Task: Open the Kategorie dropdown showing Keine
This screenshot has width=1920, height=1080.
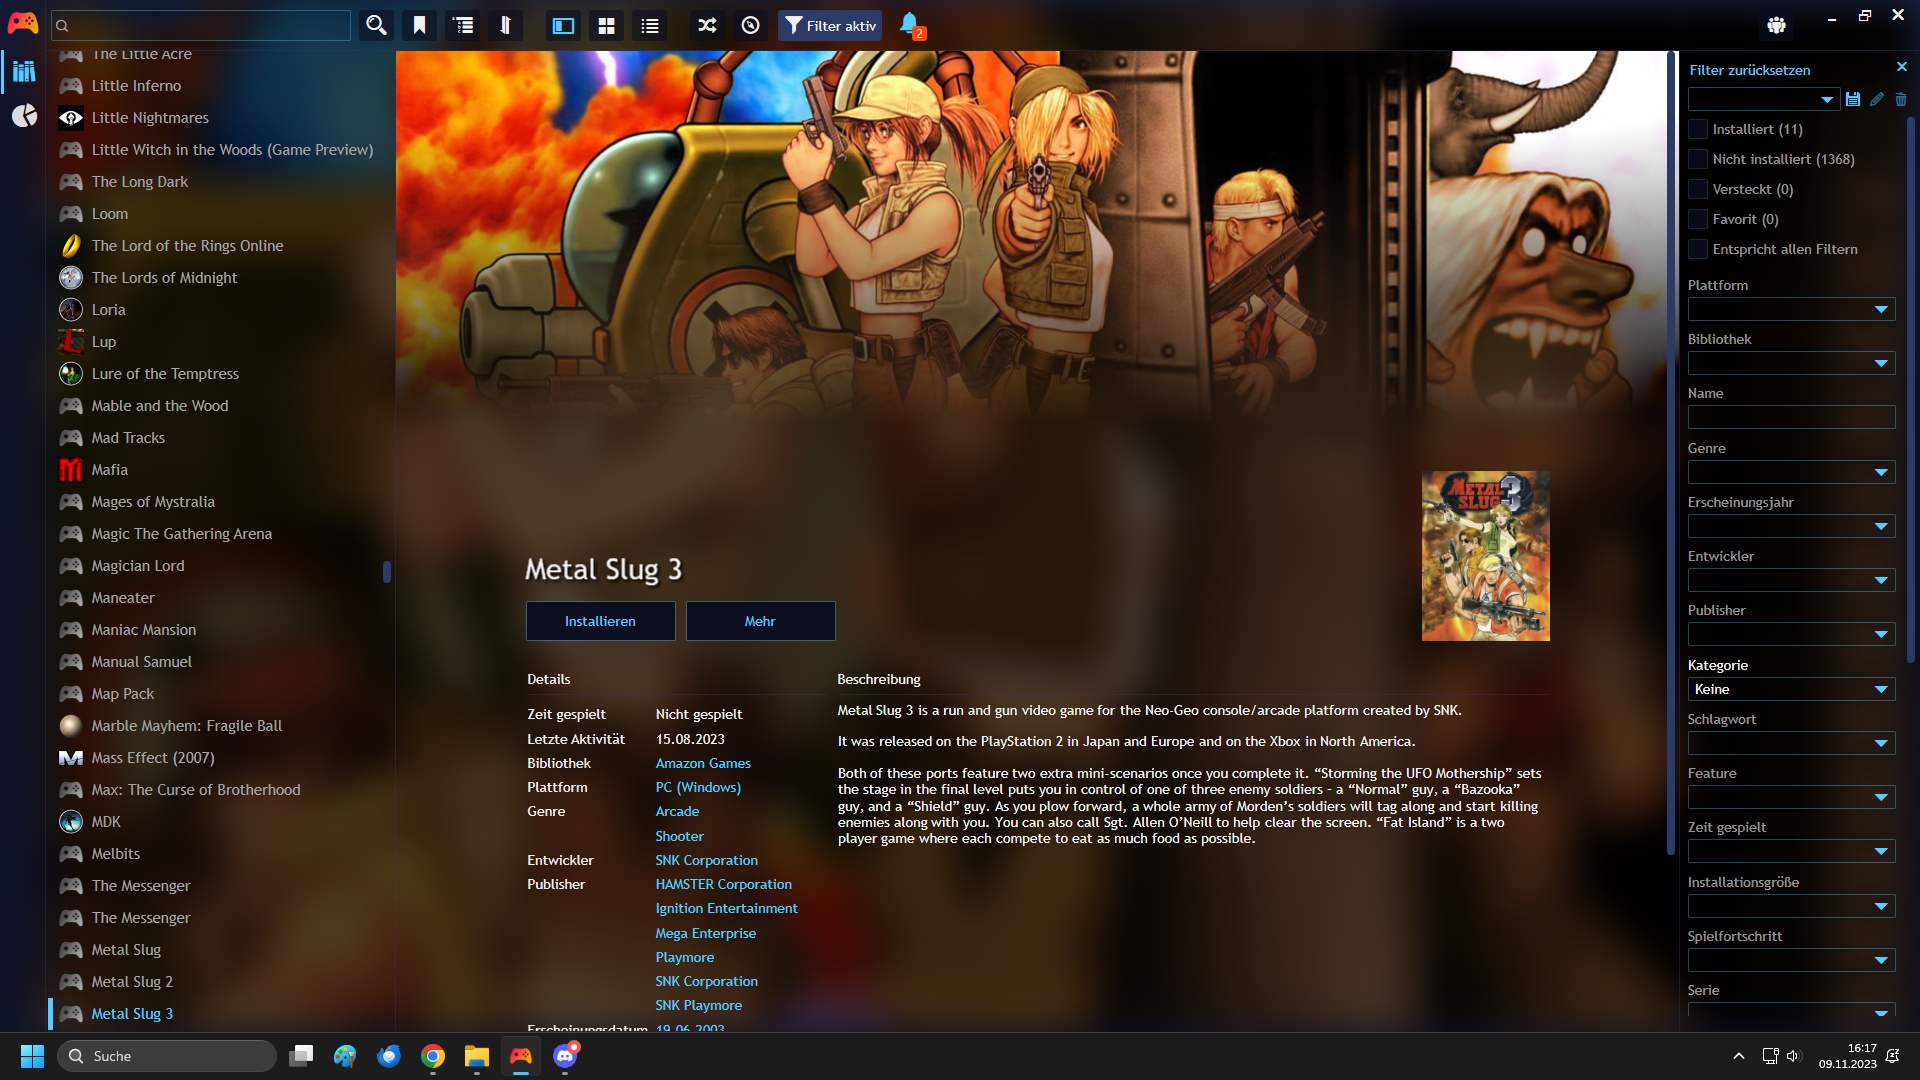Action: point(1790,689)
